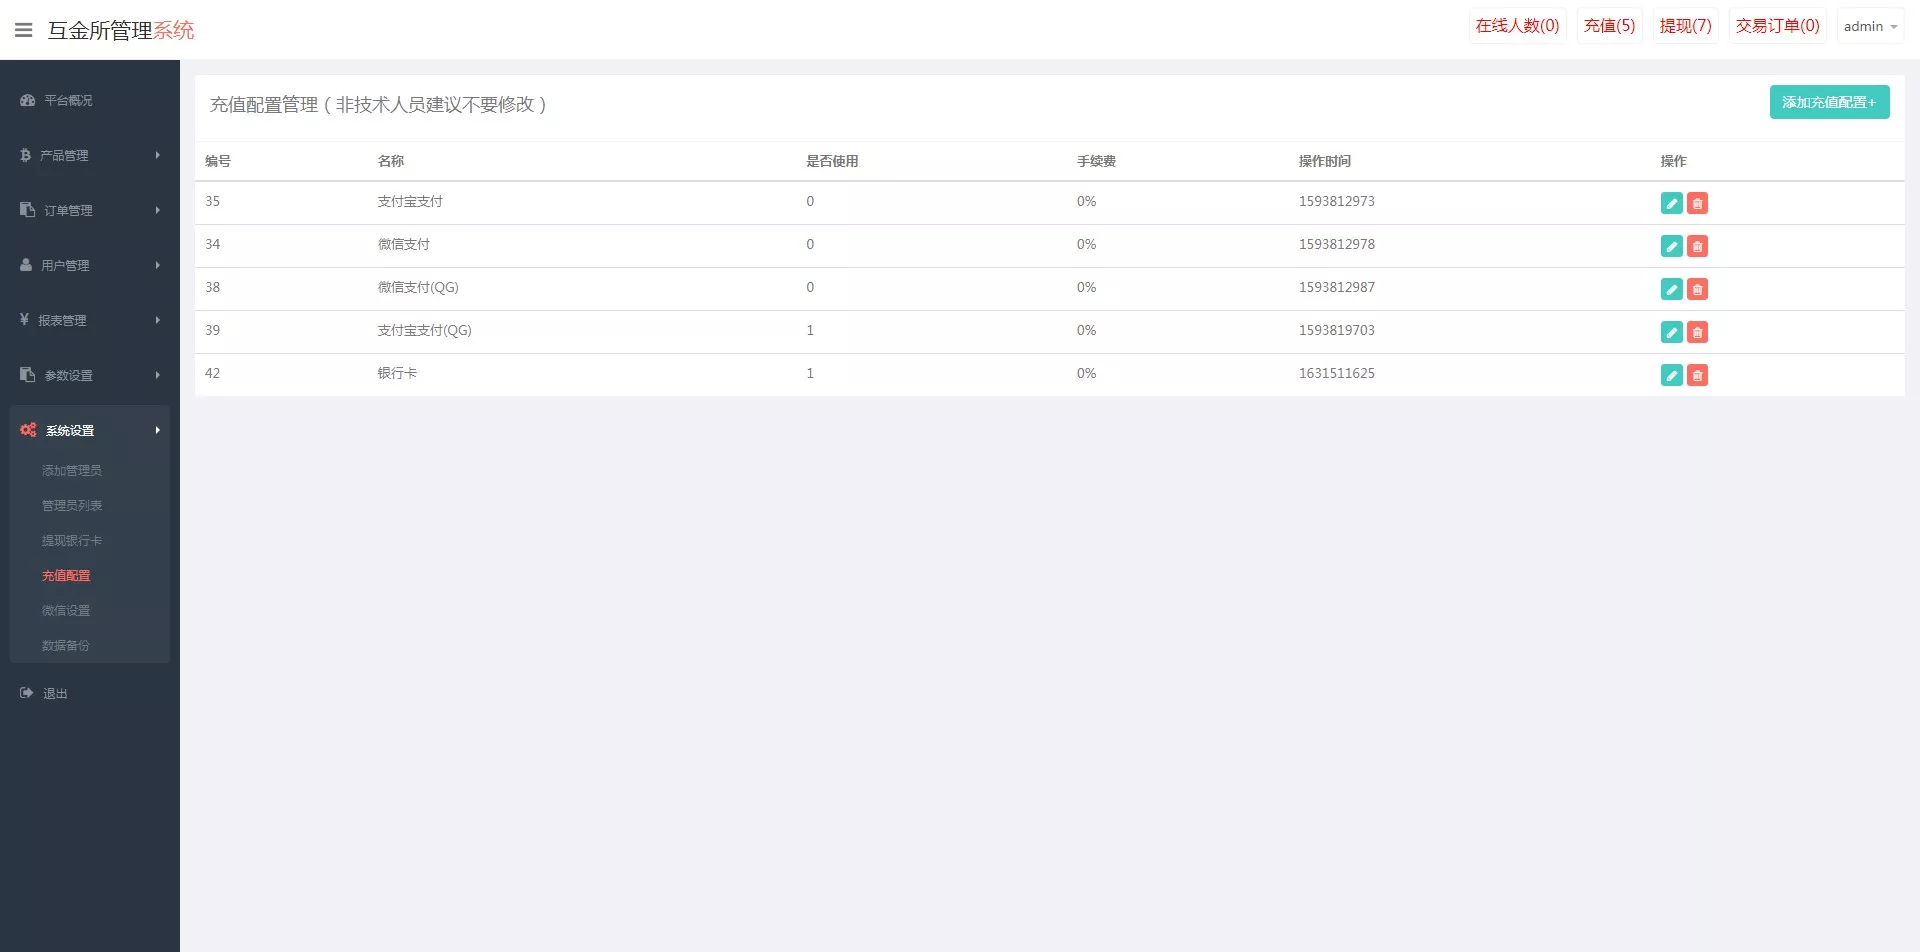Toggle the hamburger sidebar menu icon
The height and width of the screenshot is (952, 1920).
coord(24,30)
